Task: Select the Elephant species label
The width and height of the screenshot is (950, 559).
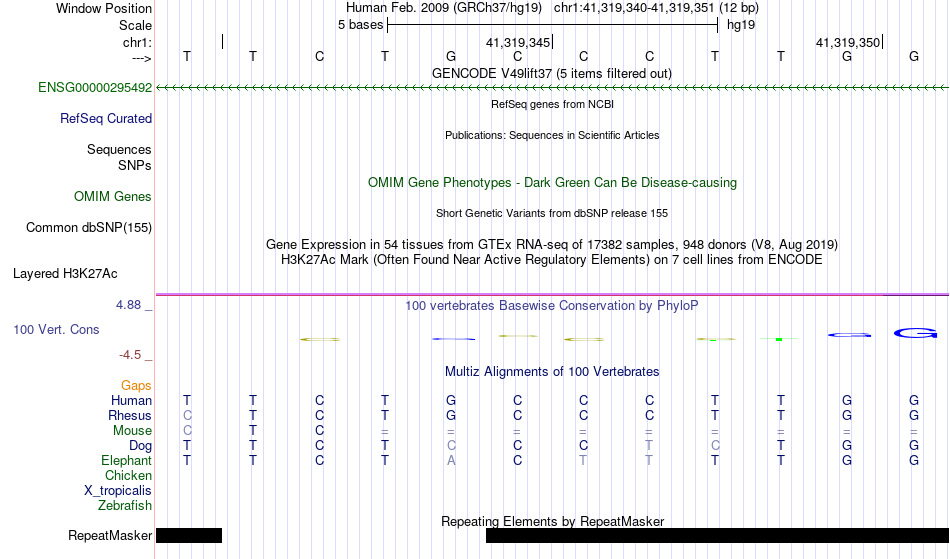Action: pos(126,461)
